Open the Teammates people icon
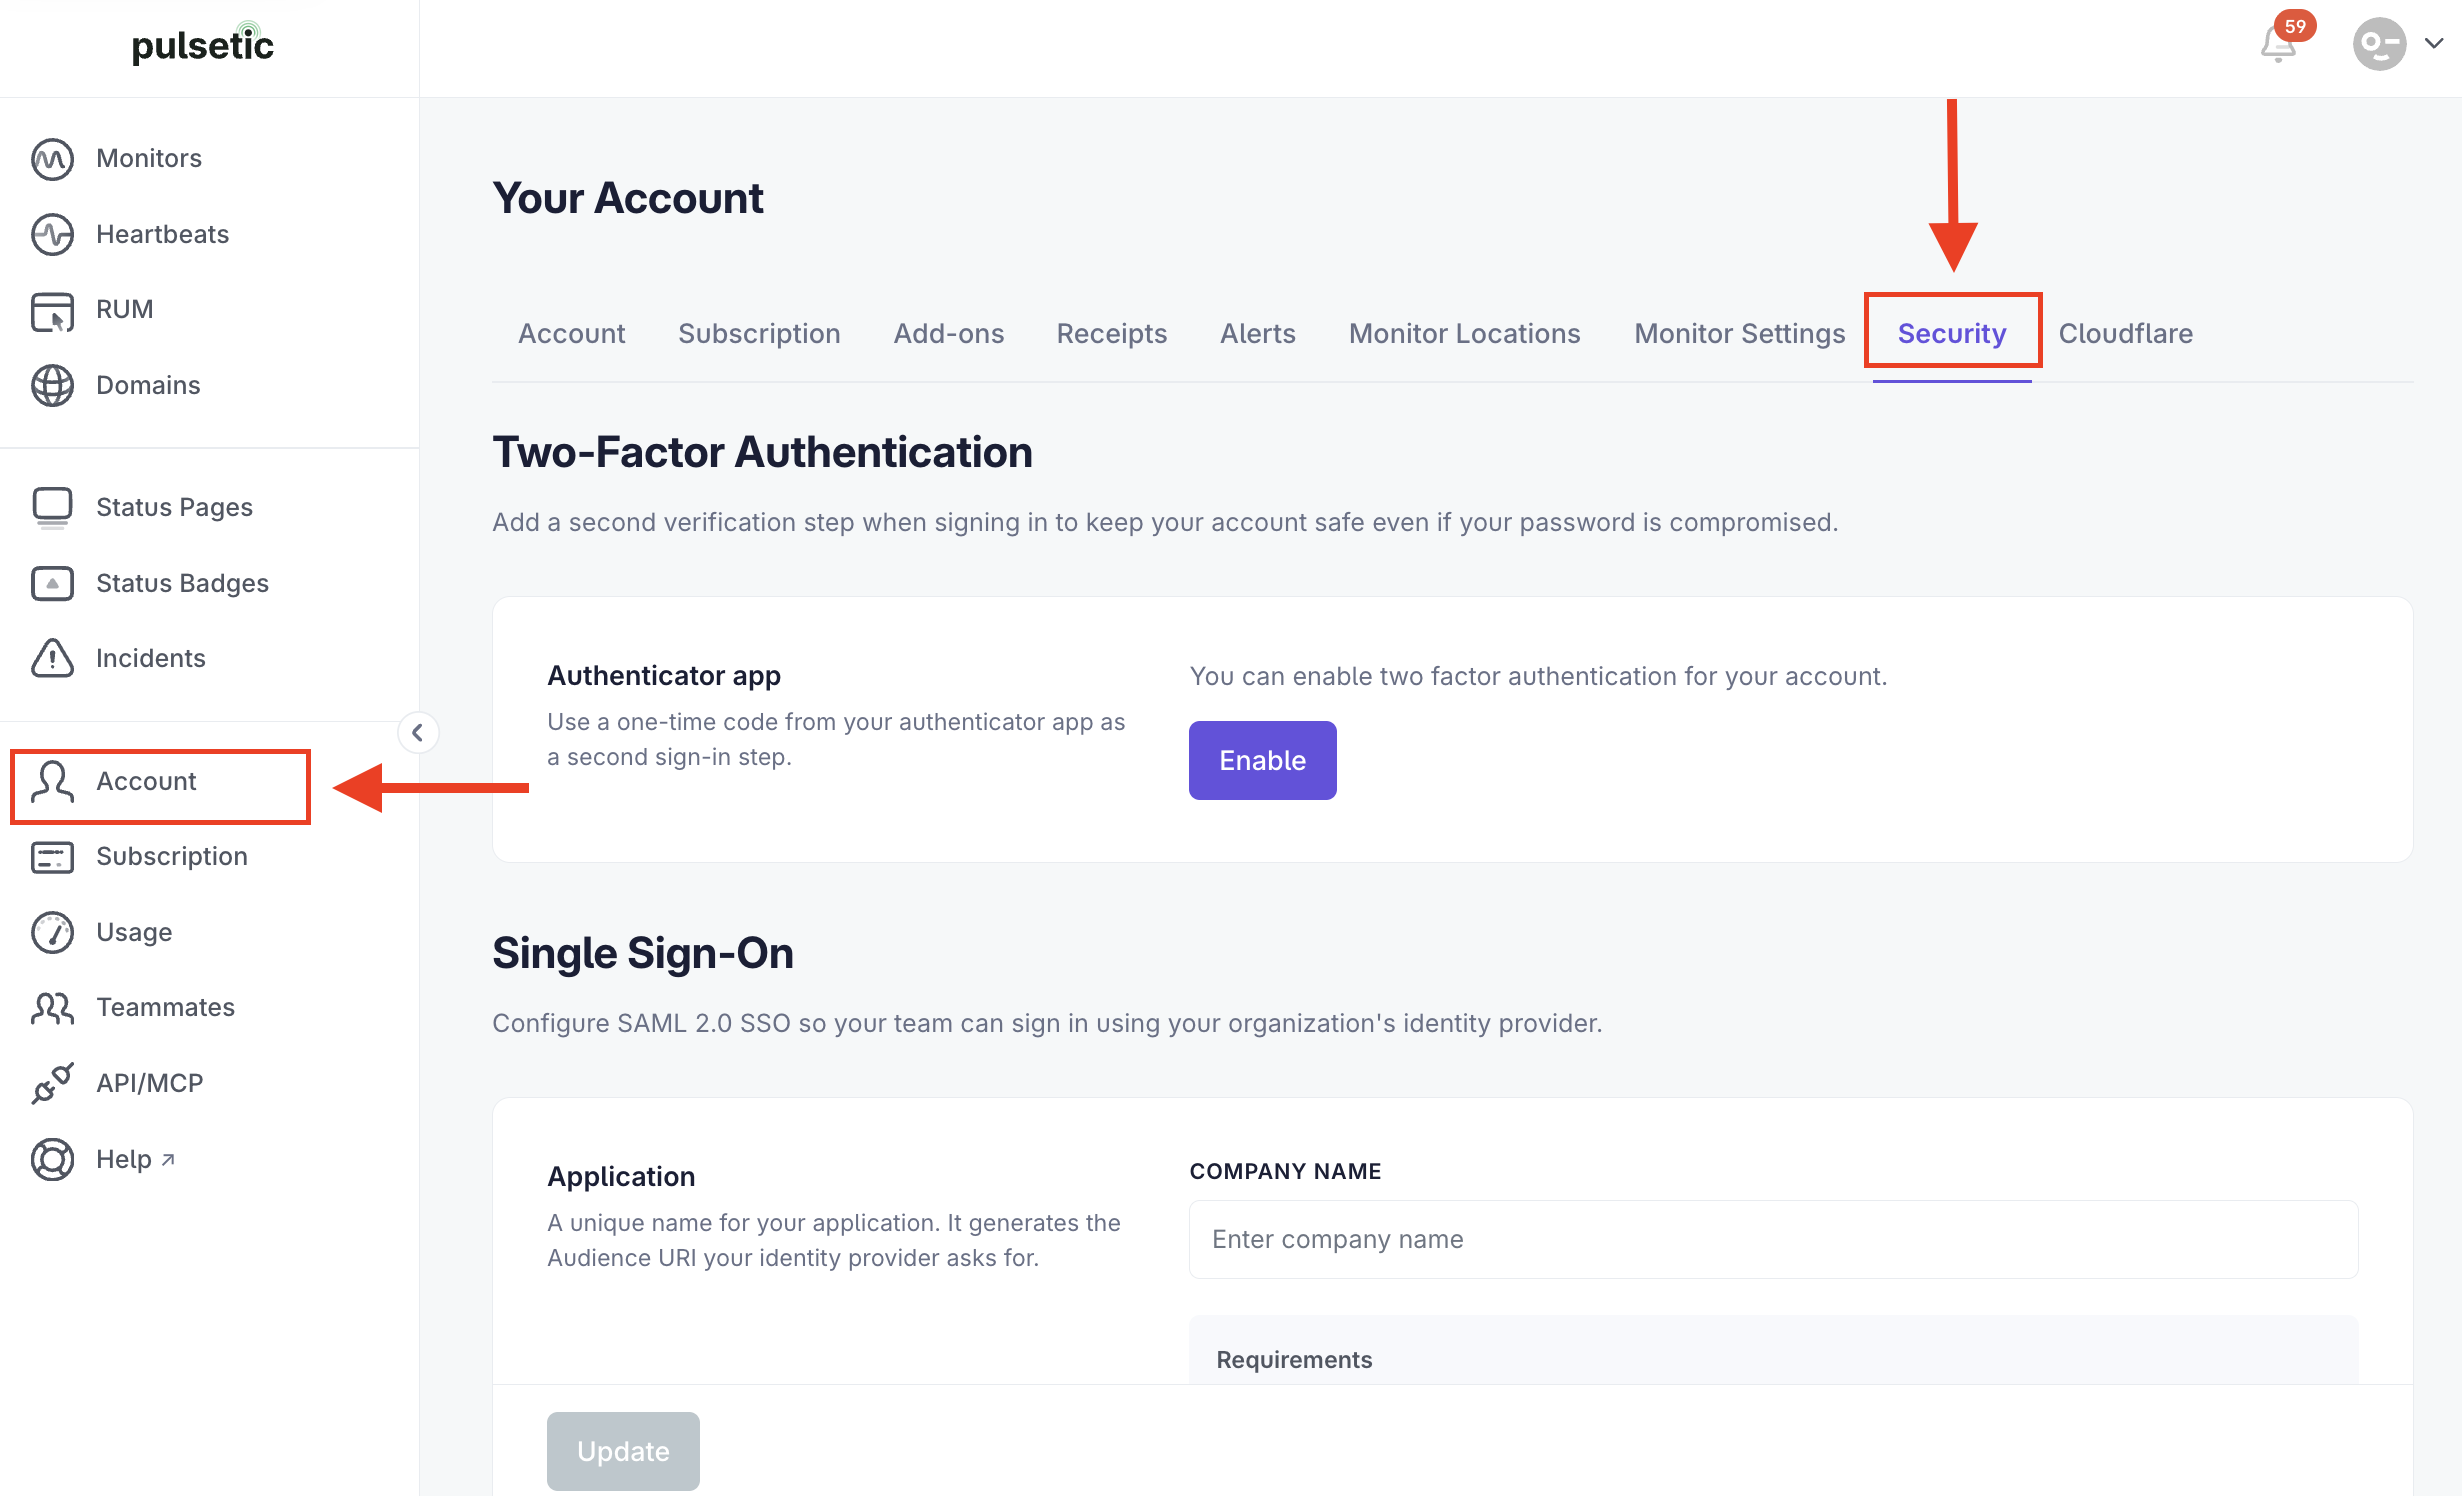Image resolution: width=2462 pixels, height=1496 pixels. point(52,1008)
